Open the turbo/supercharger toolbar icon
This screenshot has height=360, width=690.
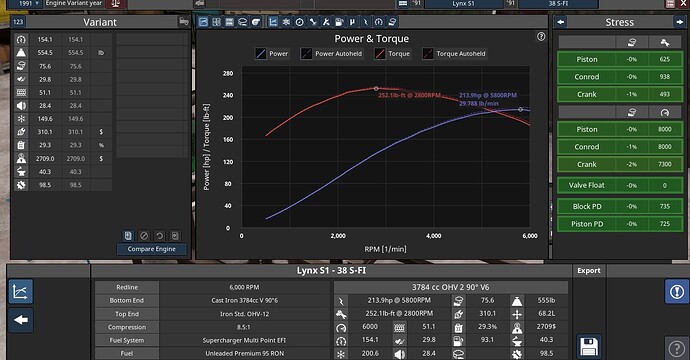256,22
